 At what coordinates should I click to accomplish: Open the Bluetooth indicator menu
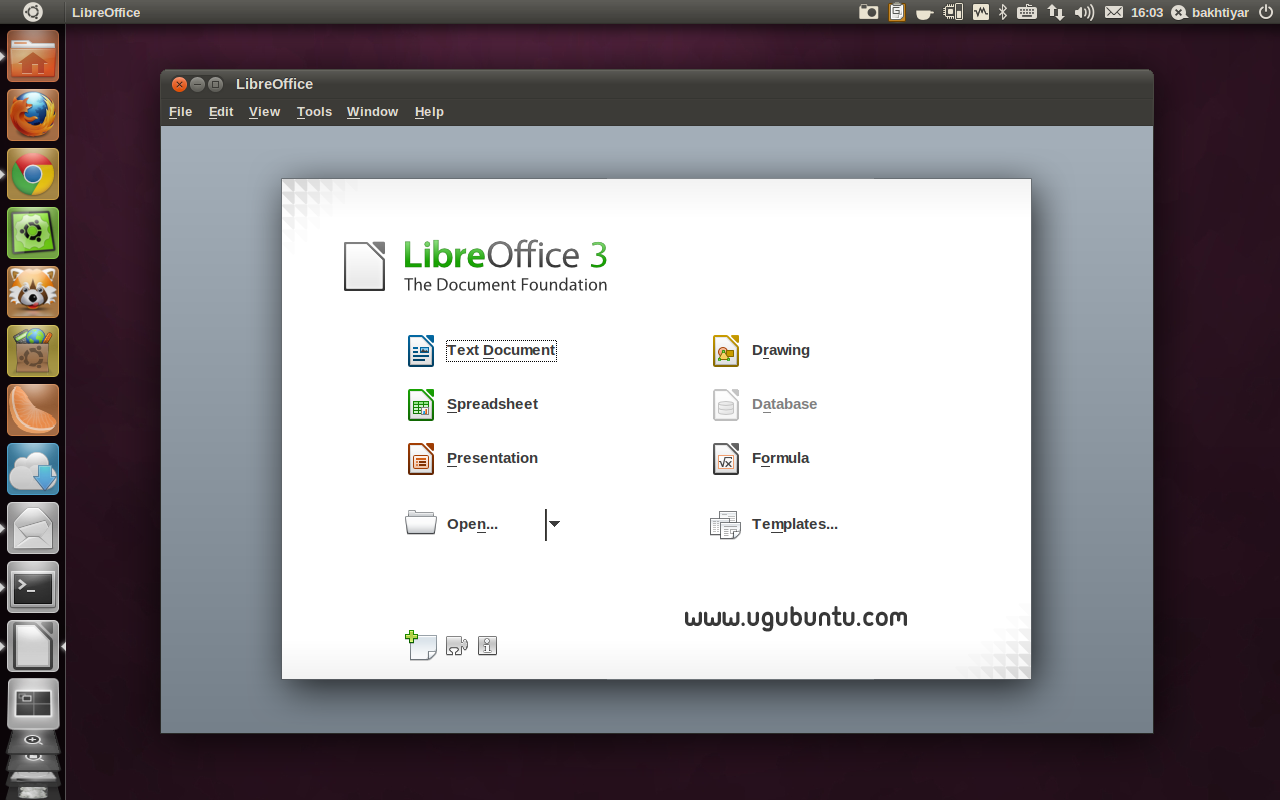tap(1003, 12)
